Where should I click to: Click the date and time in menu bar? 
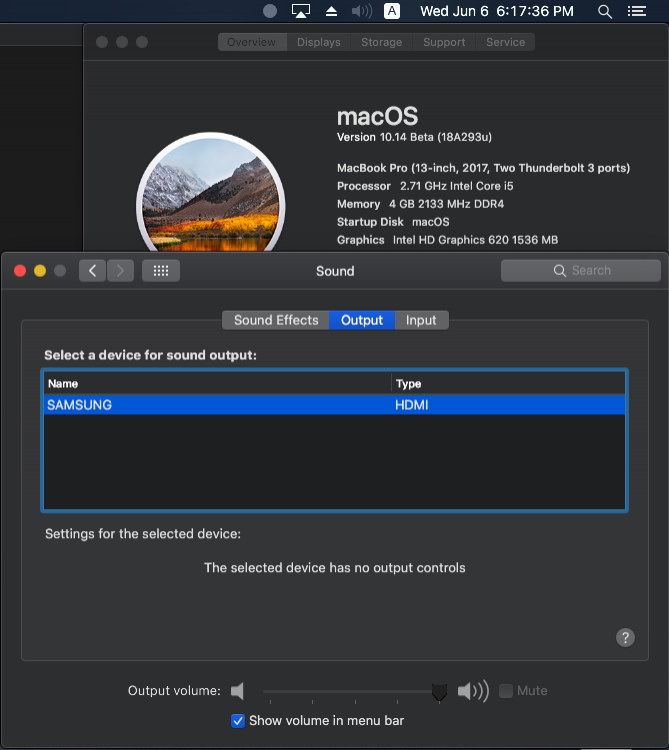pos(496,11)
